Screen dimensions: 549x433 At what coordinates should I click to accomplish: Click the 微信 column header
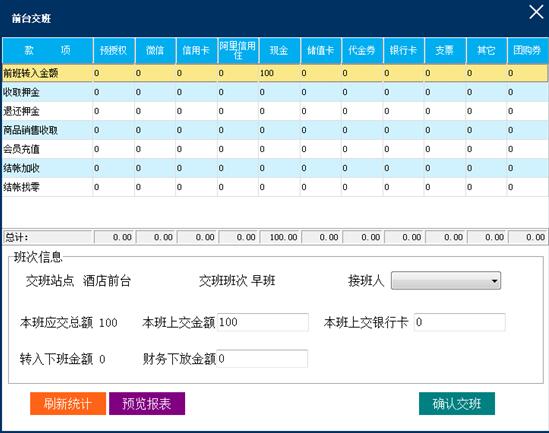155,50
